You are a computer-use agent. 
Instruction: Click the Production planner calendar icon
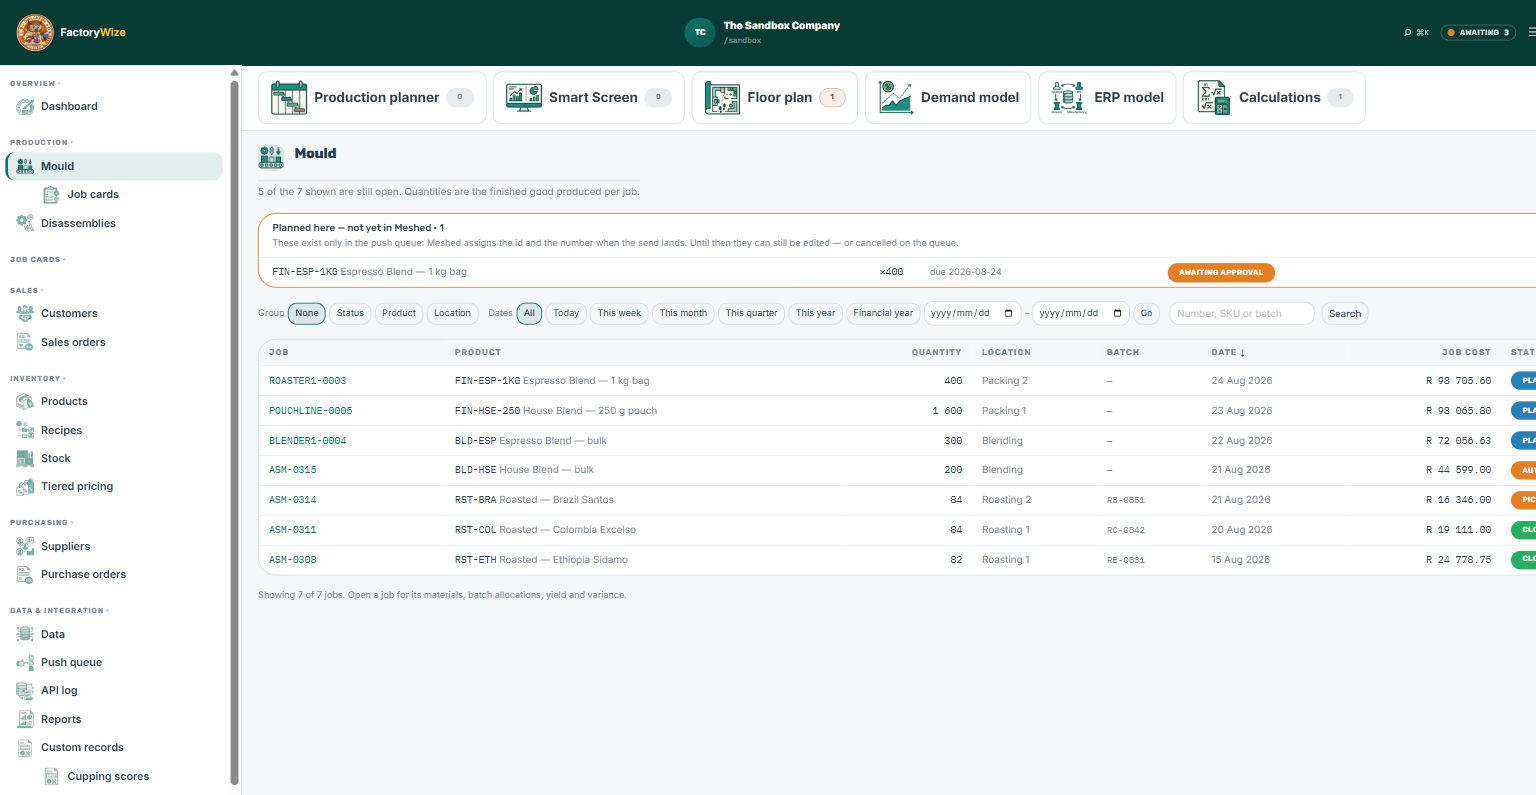(289, 97)
